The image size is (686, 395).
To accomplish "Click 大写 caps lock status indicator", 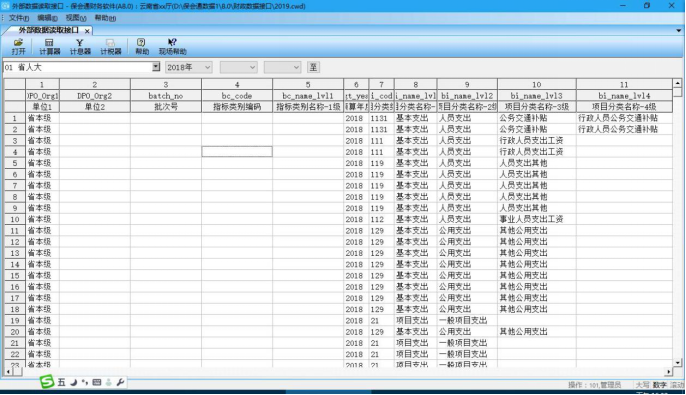I will 642,385.
